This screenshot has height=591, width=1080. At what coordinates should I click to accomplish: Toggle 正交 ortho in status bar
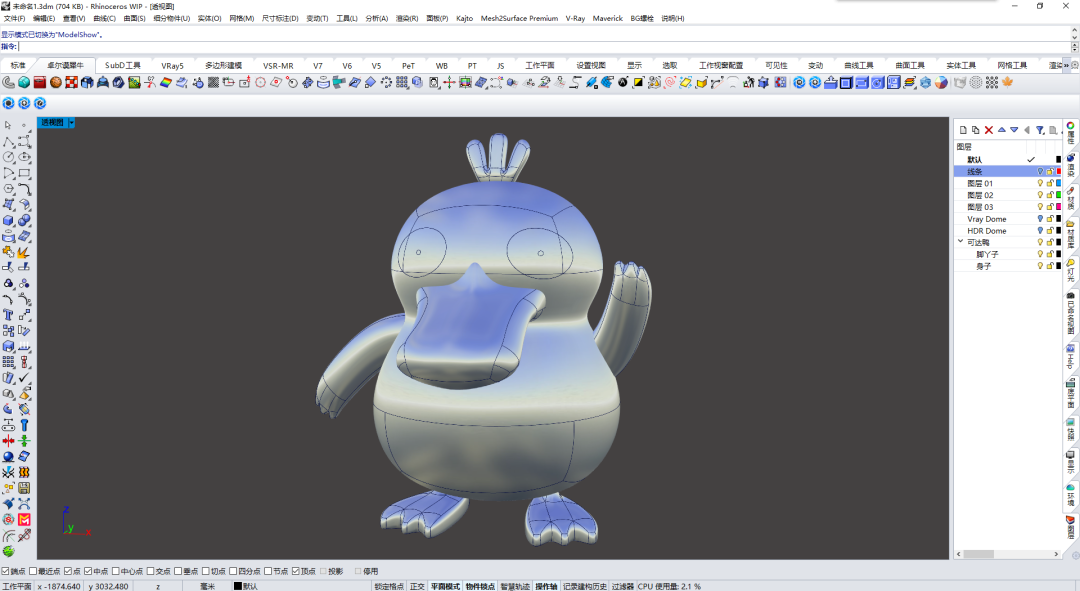(417, 586)
